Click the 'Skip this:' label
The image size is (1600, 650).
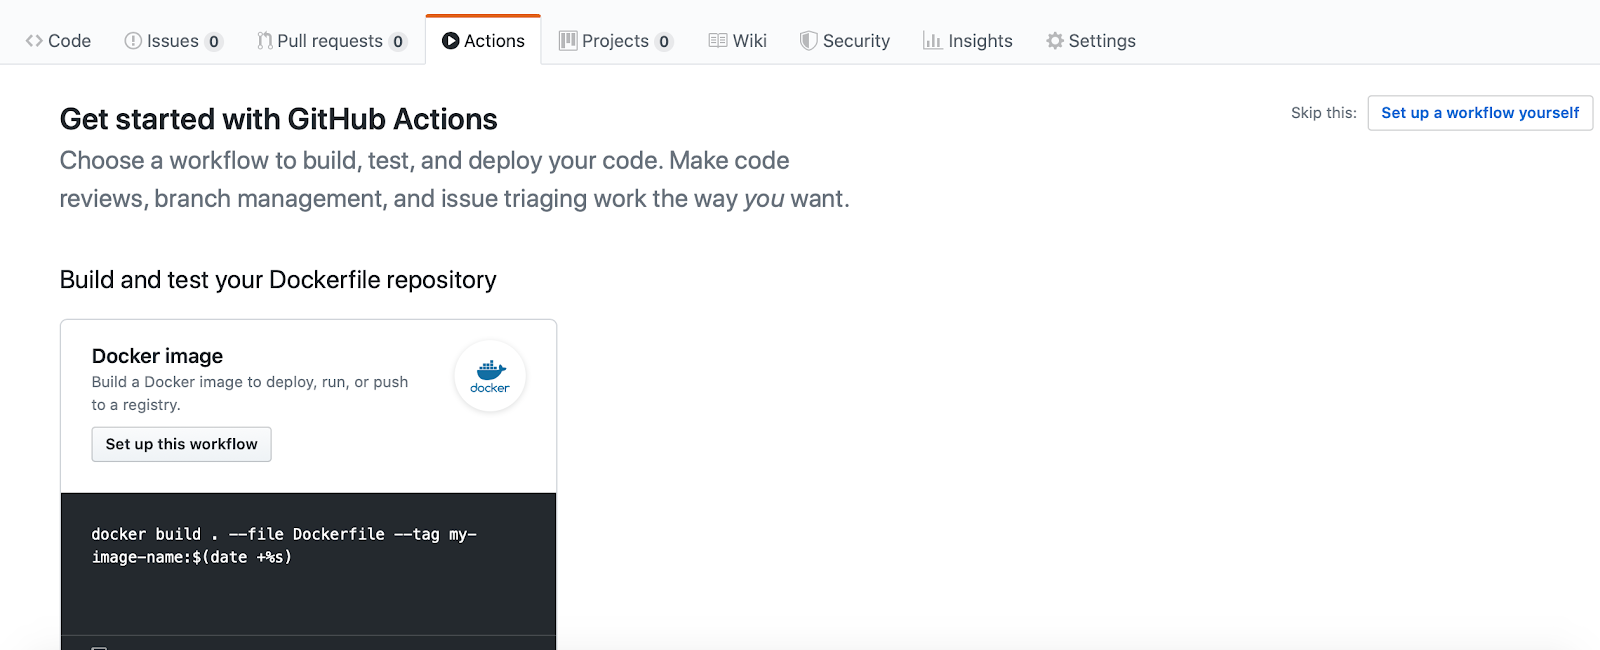point(1323,113)
